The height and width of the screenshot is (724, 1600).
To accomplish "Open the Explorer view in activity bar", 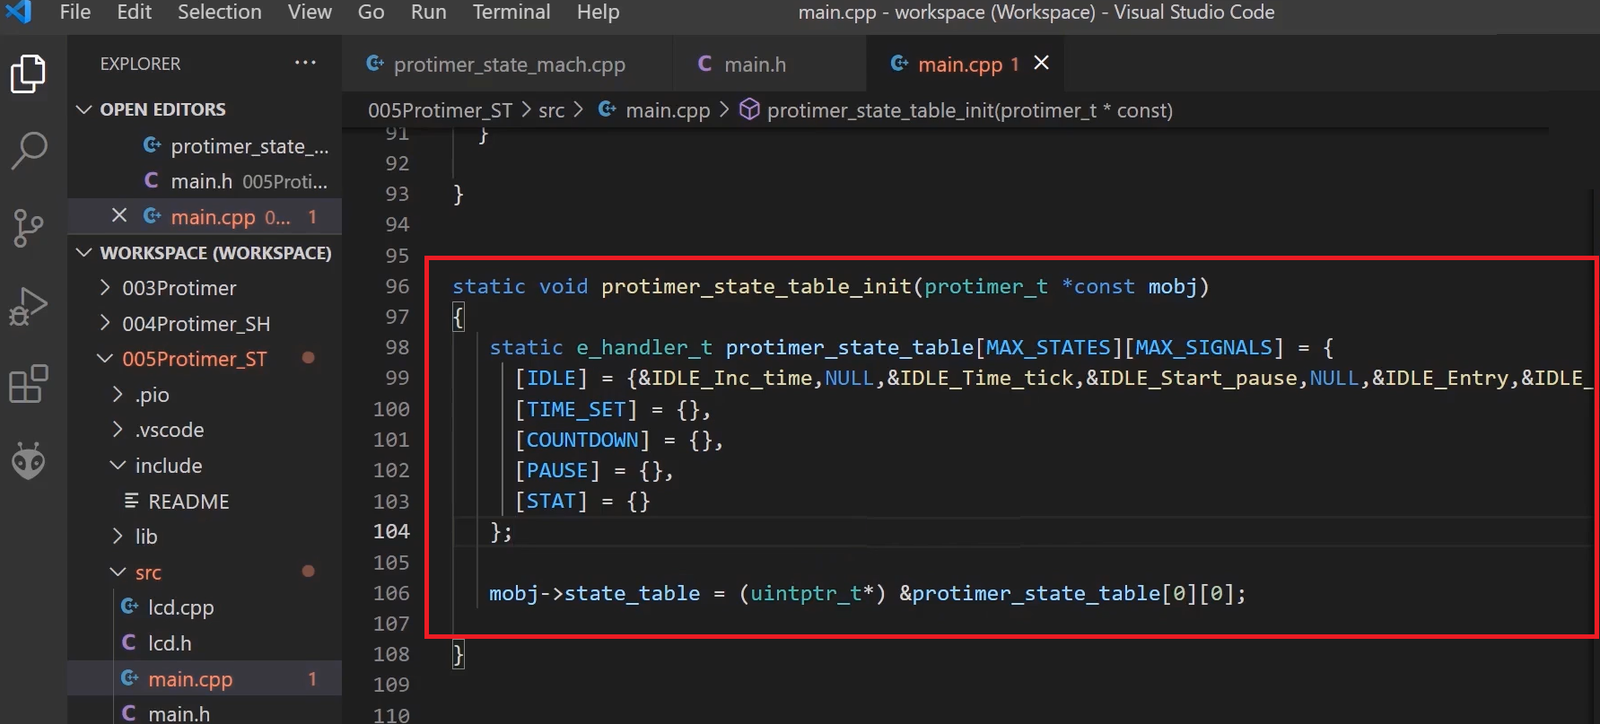I will pos(28,74).
